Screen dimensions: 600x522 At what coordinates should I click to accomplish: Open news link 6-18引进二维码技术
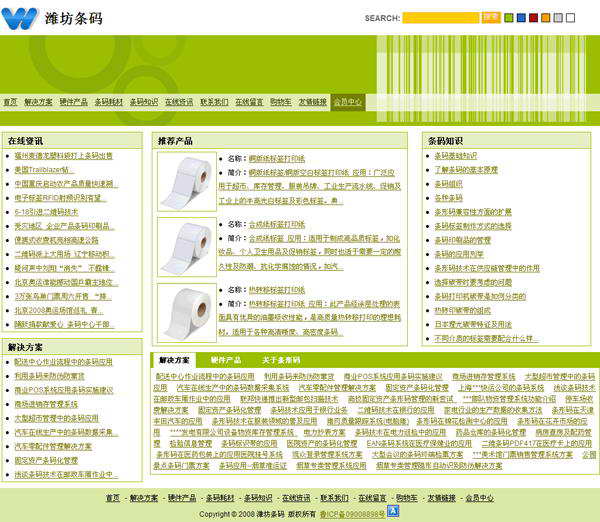46,212
